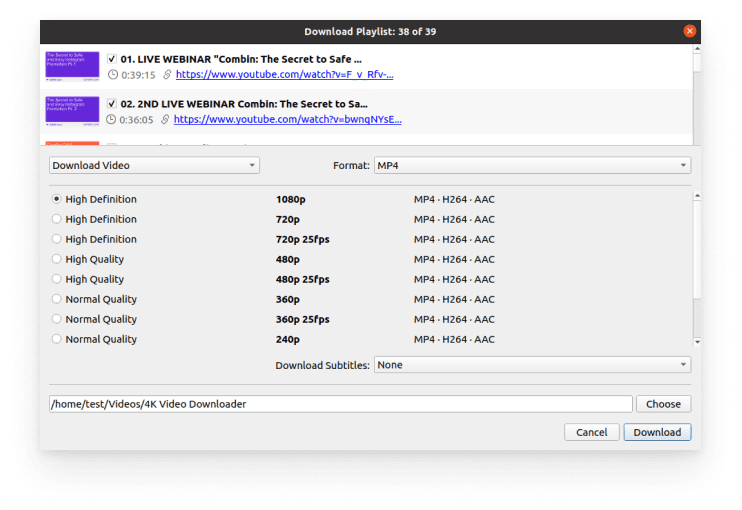Select High Definition 720p 25fps option
Screen dimensions: 742x510
pyautogui.click(x=56, y=239)
